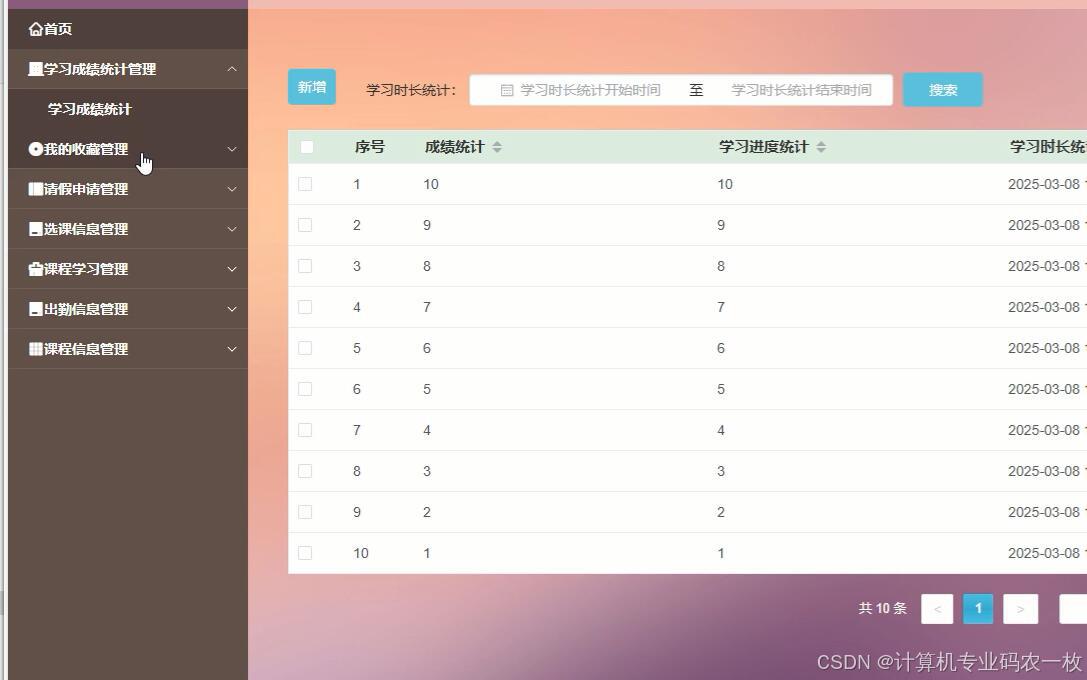This screenshot has width=1087, height=680.
Task: Click the 搜索 button
Action: point(943,90)
